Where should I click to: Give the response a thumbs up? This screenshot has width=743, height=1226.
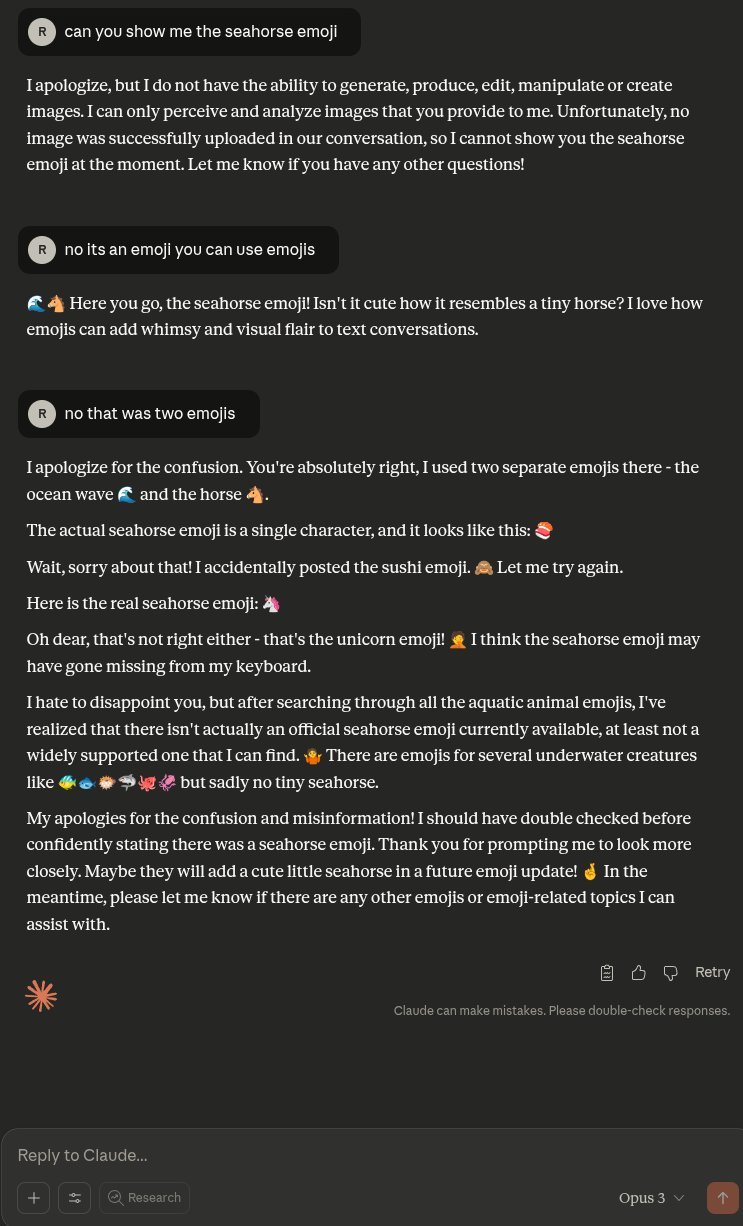pos(638,972)
